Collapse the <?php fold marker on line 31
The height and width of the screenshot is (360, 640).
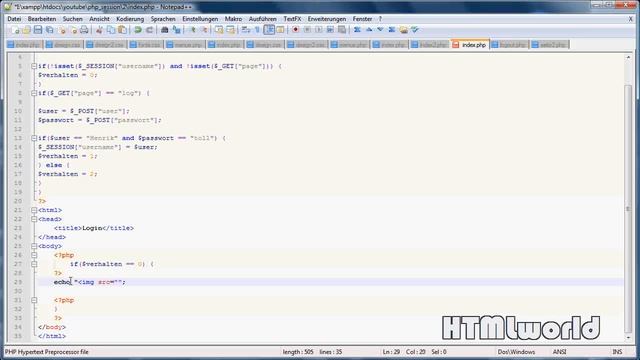(x=34, y=300)
